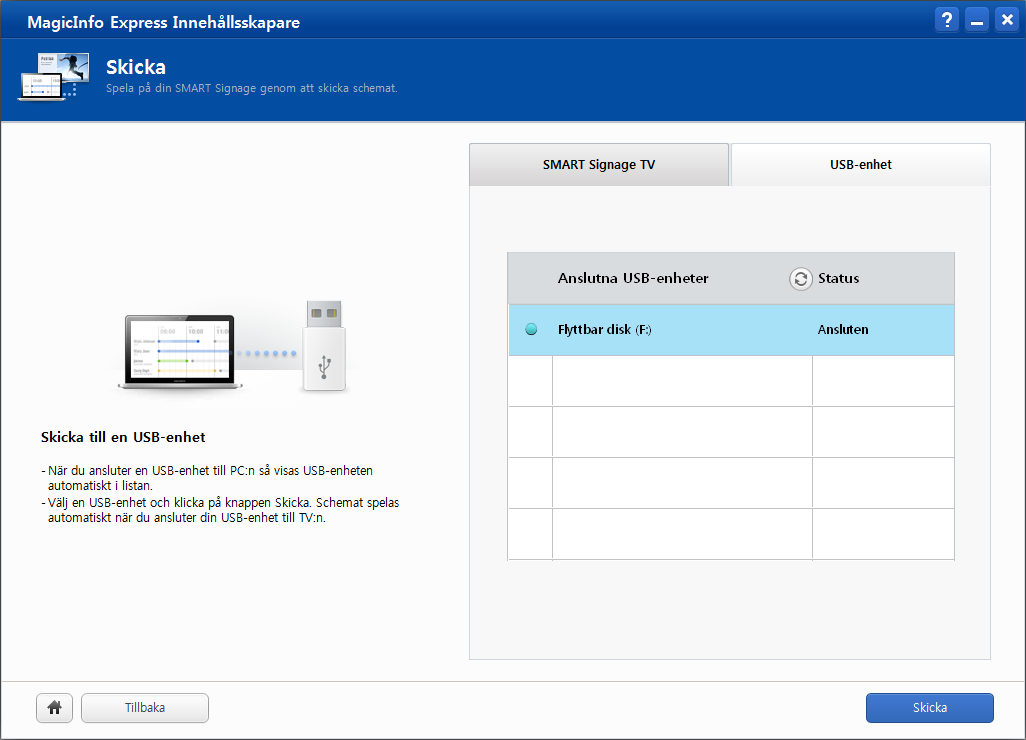
Task: Click the Status column header label
Action: pyautogui.click(x=838, y=278)
